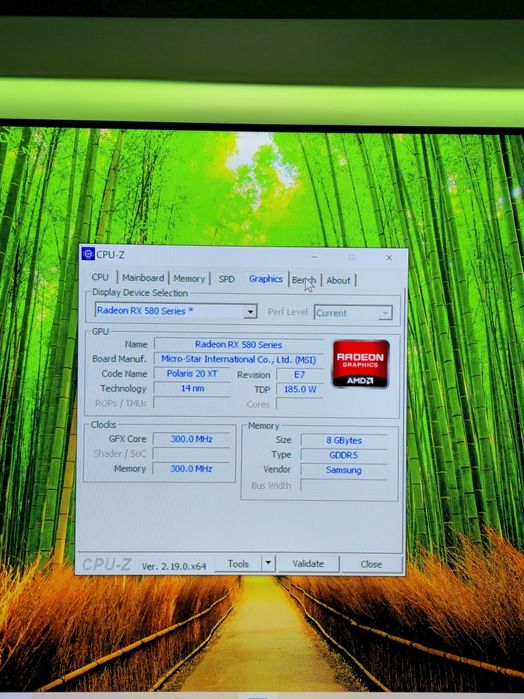Click the Samsung memory vendor value
Image resolution: width=524 pixels, height=699 pixels.
(344, 470)
